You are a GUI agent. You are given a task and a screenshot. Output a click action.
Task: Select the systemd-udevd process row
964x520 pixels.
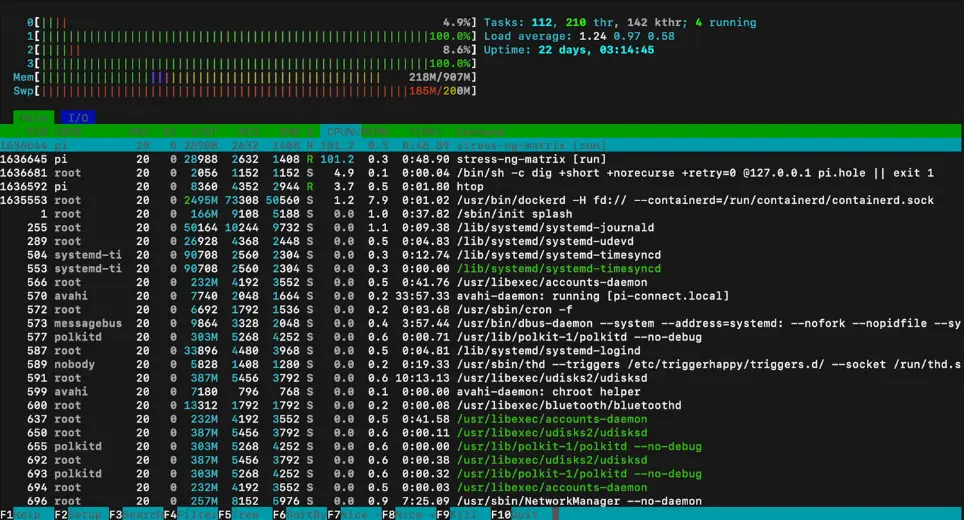[x=481, y=241]
